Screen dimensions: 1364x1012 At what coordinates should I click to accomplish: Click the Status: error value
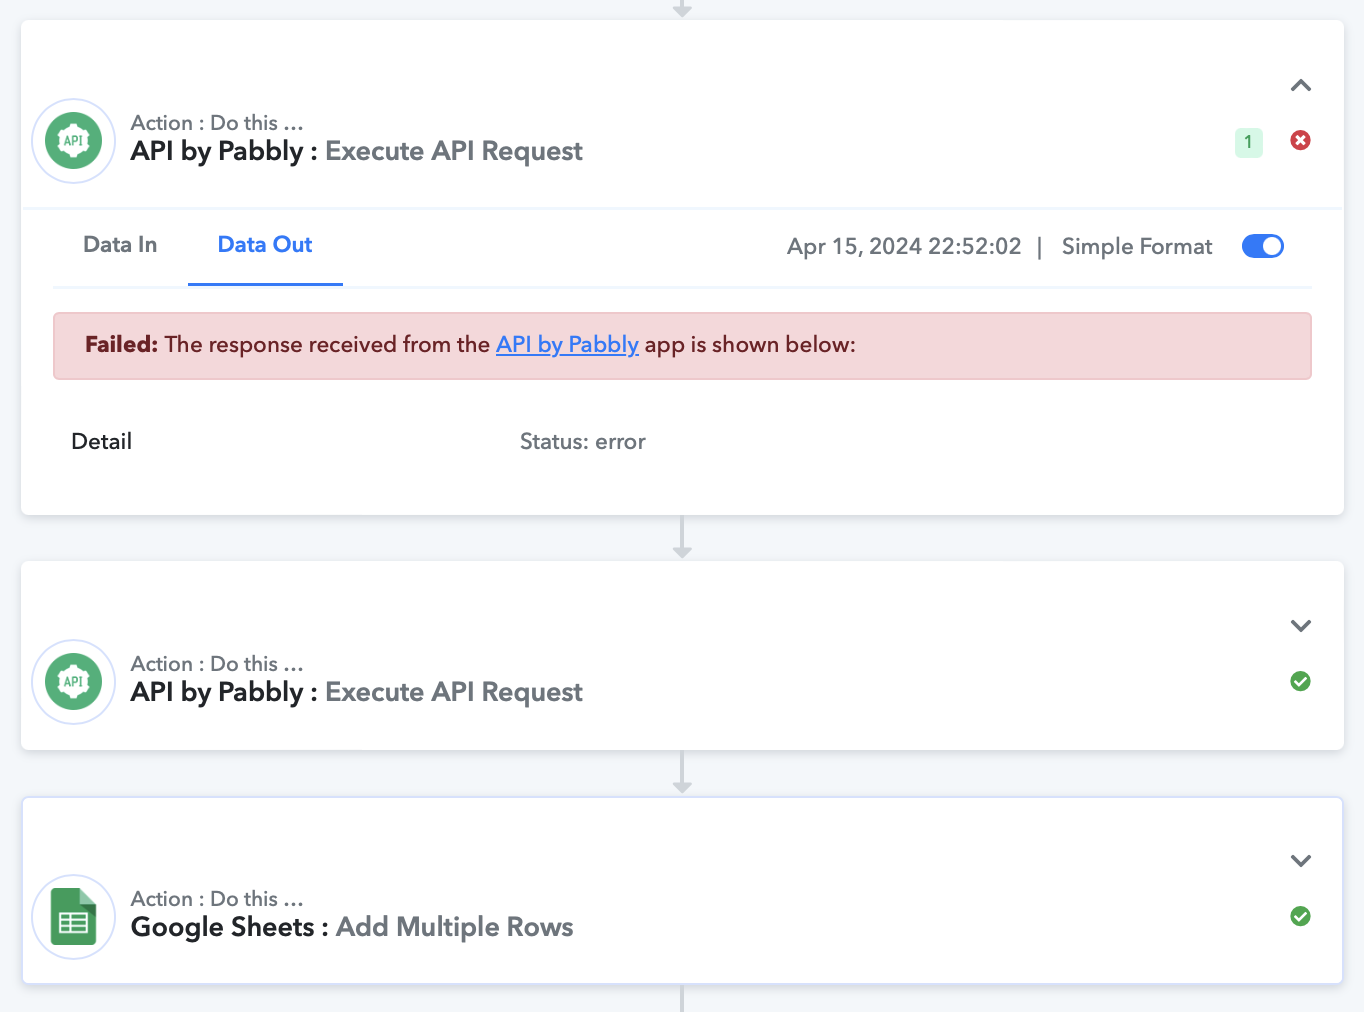583,442
